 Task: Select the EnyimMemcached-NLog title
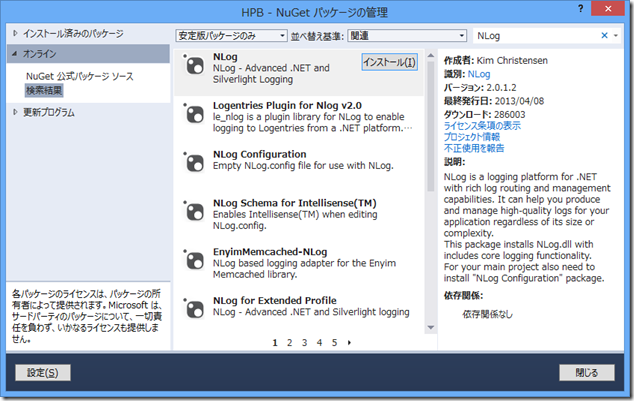coord(270,252)
